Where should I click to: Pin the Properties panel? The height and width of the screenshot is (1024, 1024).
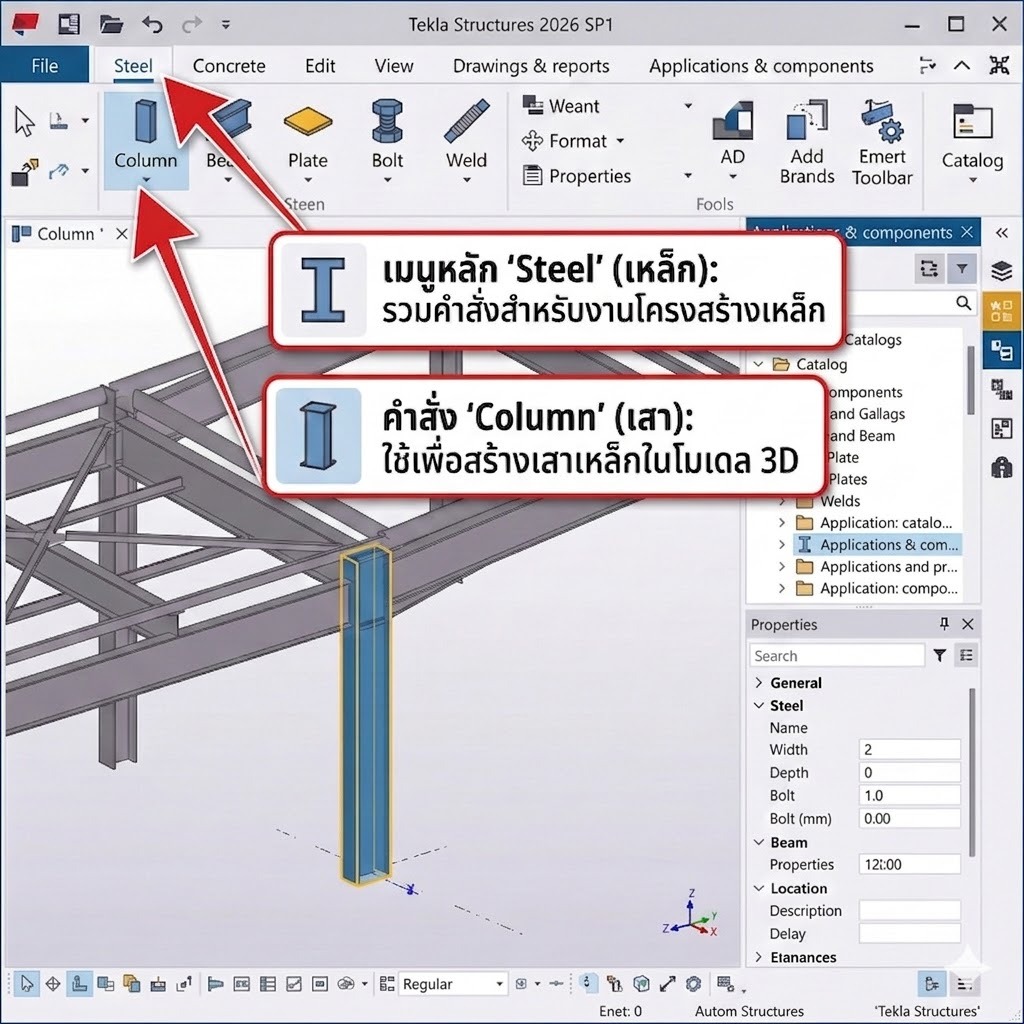944,624
